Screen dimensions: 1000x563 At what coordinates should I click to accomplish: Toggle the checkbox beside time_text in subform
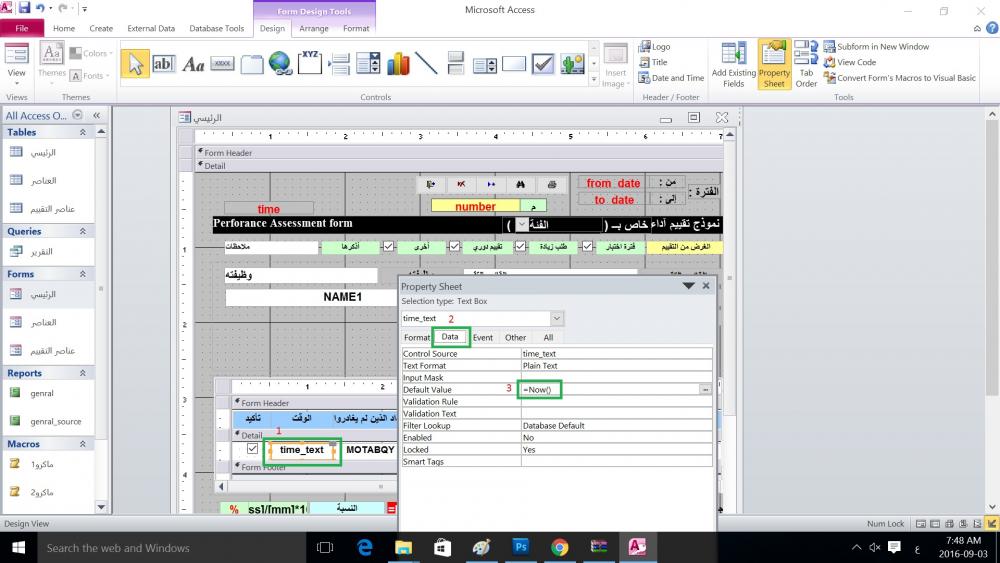253,449
